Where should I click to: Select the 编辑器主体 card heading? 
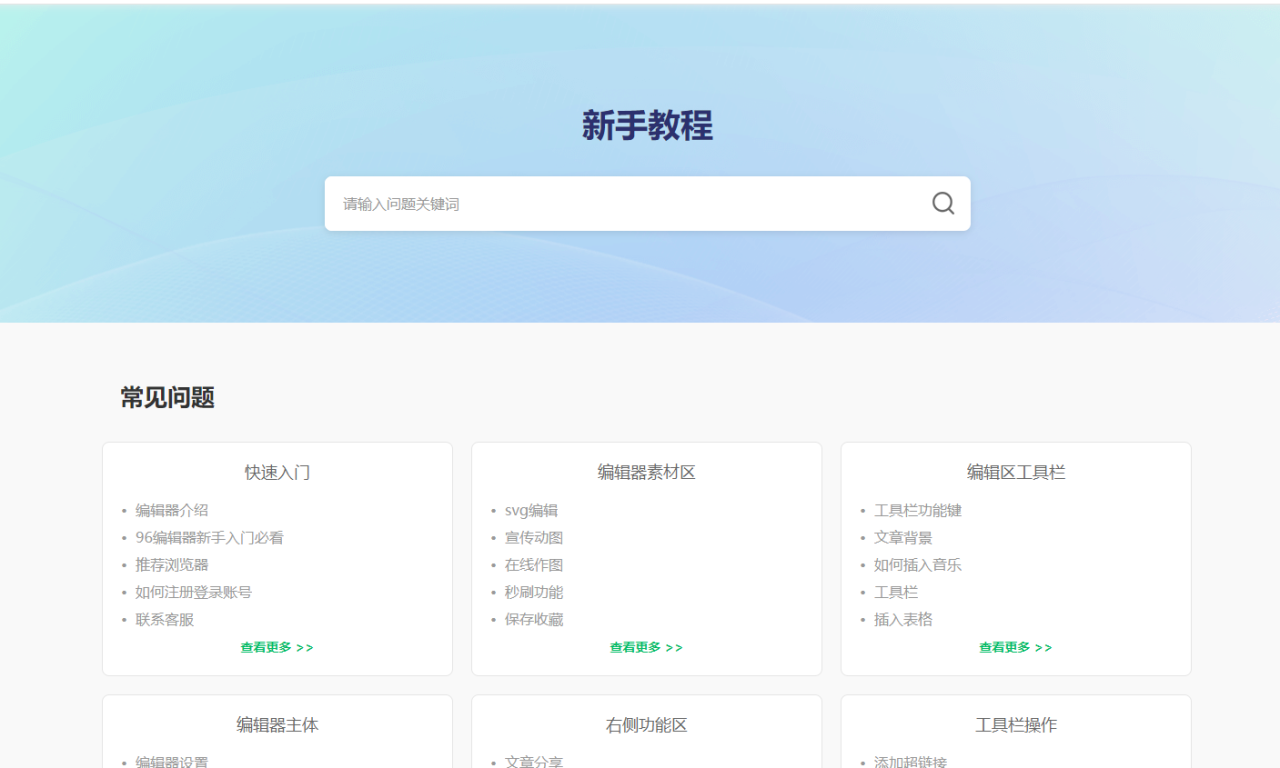pyautogui.click(x=277, y=725)
